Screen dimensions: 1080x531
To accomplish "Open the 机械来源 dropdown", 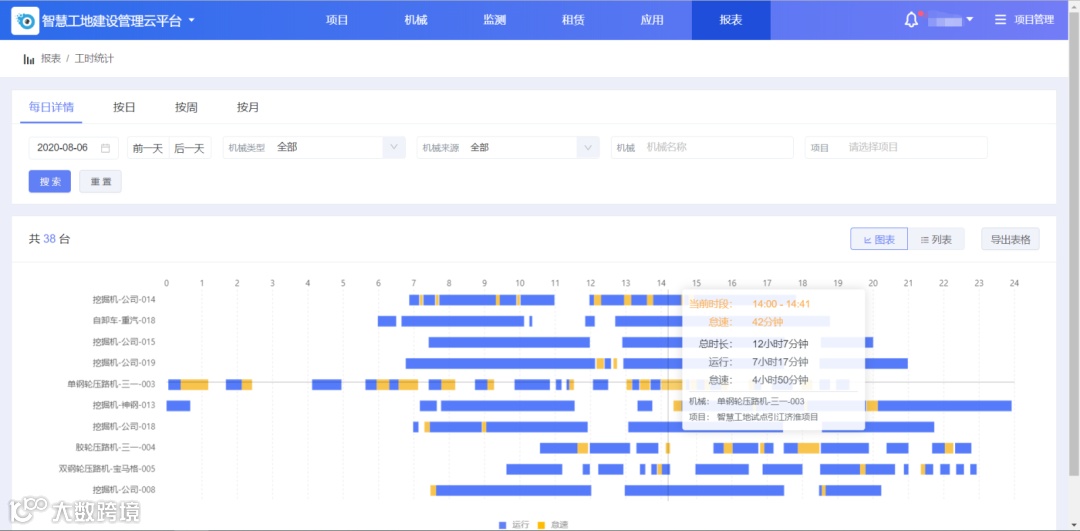I will [x=508, y=147].
